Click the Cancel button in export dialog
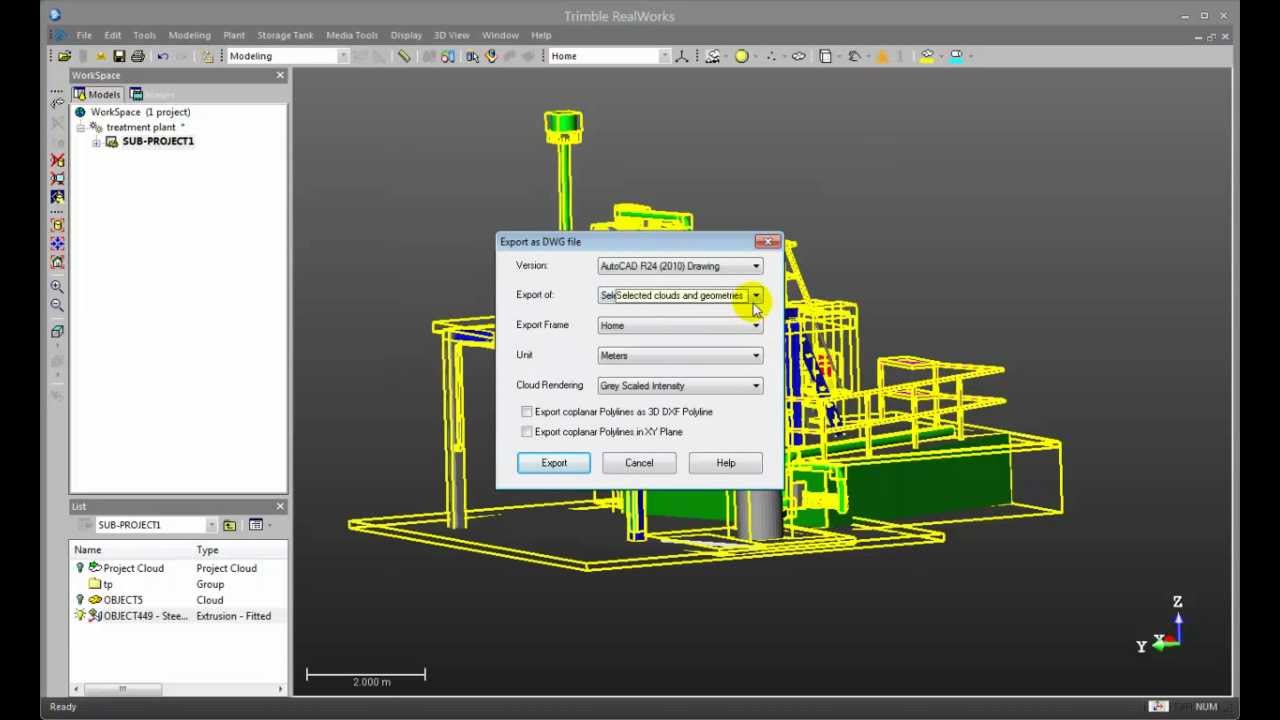Screen dimensions: 1280x720 pyautogui.click(x=639, y=463)
